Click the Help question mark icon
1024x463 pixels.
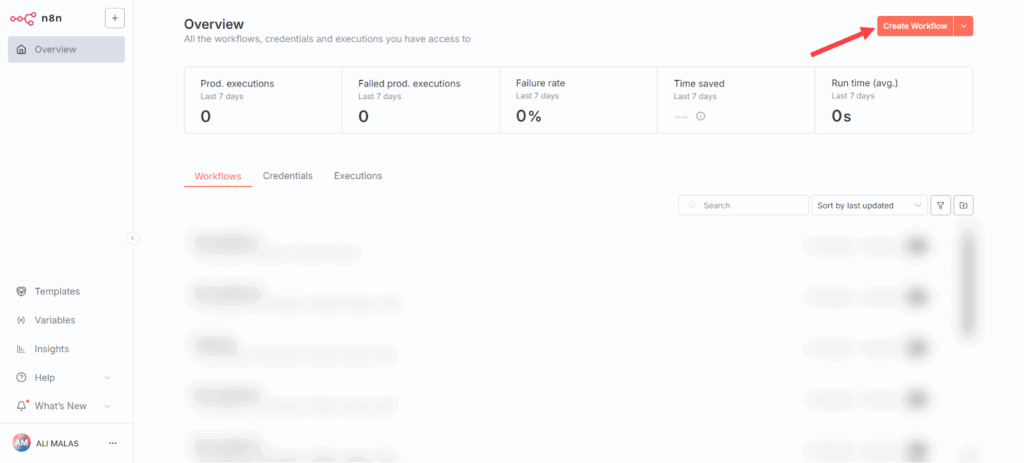(22, 378)
